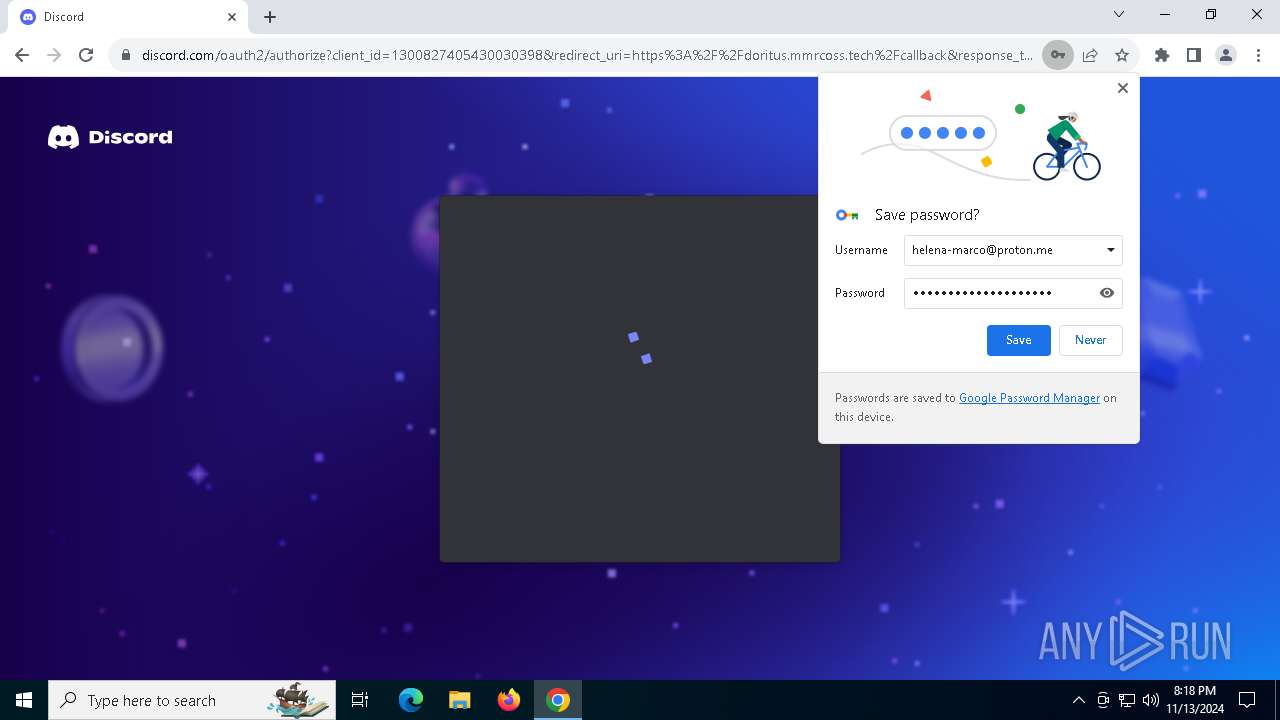The width and height of the screenshot is (1280, 720).
Task: Go forward with the forward arrow
Action: click(54, 55)
